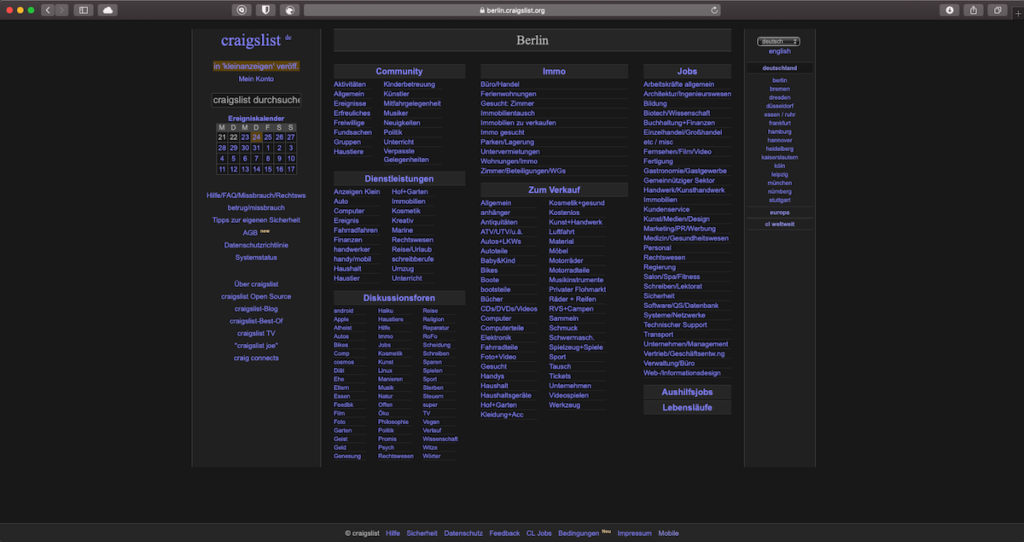1024x542 pixels.
Task: Reload the page with the refresh icon
Action: point(714,10)
